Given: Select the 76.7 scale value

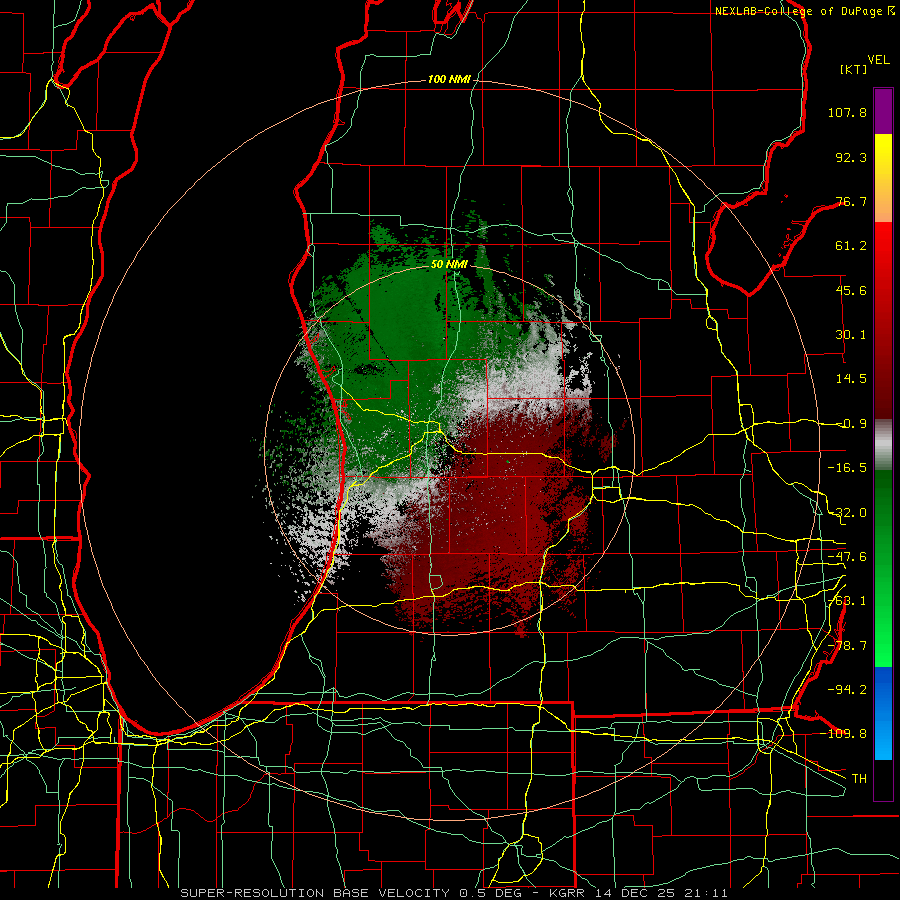Looking at the screenshot, I should 851,201.
